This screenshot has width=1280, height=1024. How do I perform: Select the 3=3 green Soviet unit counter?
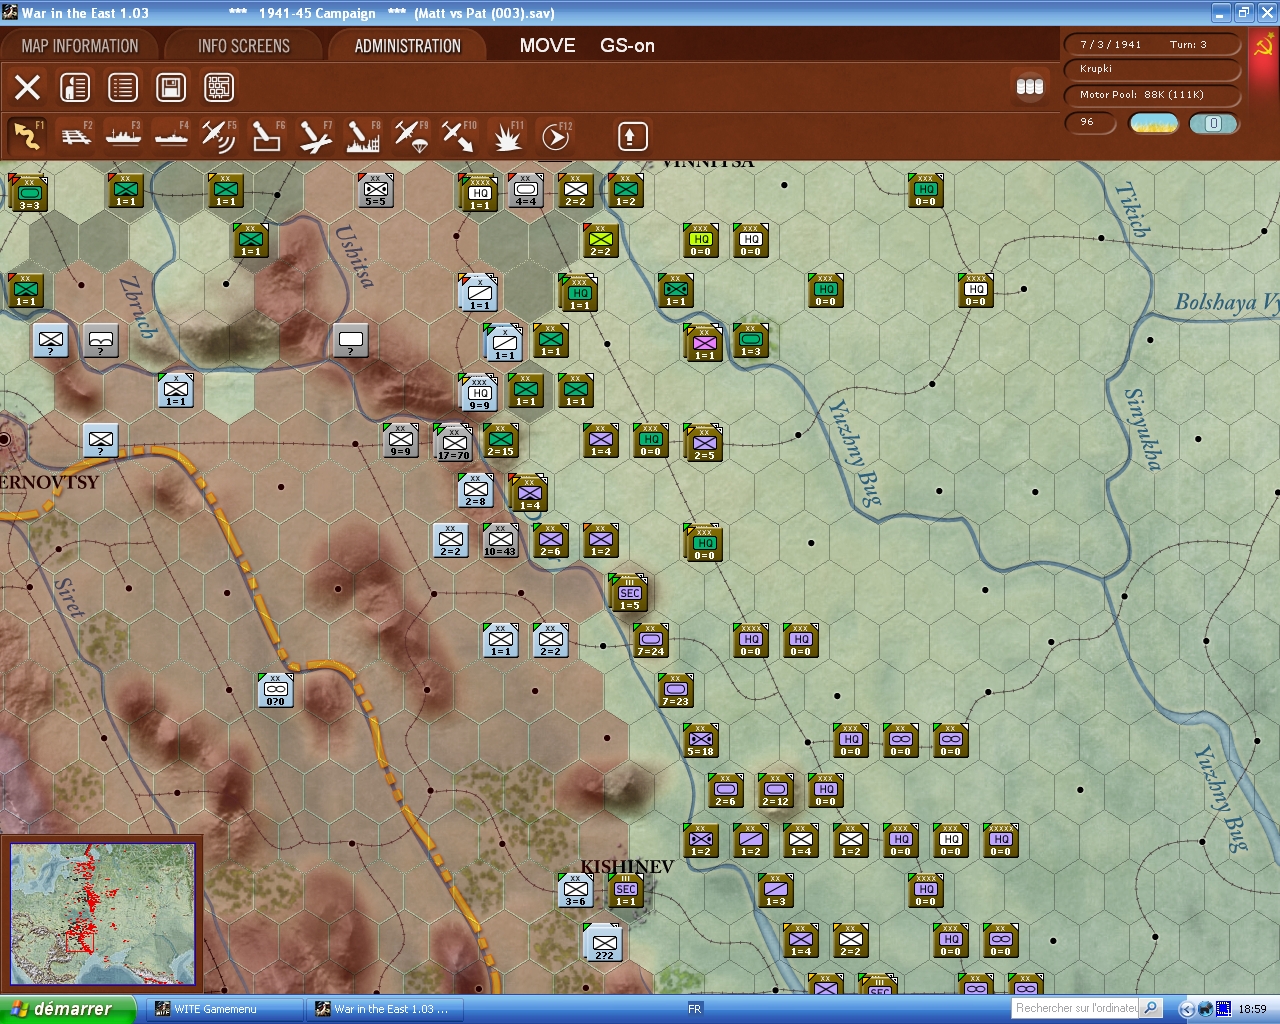pos(29,193)
